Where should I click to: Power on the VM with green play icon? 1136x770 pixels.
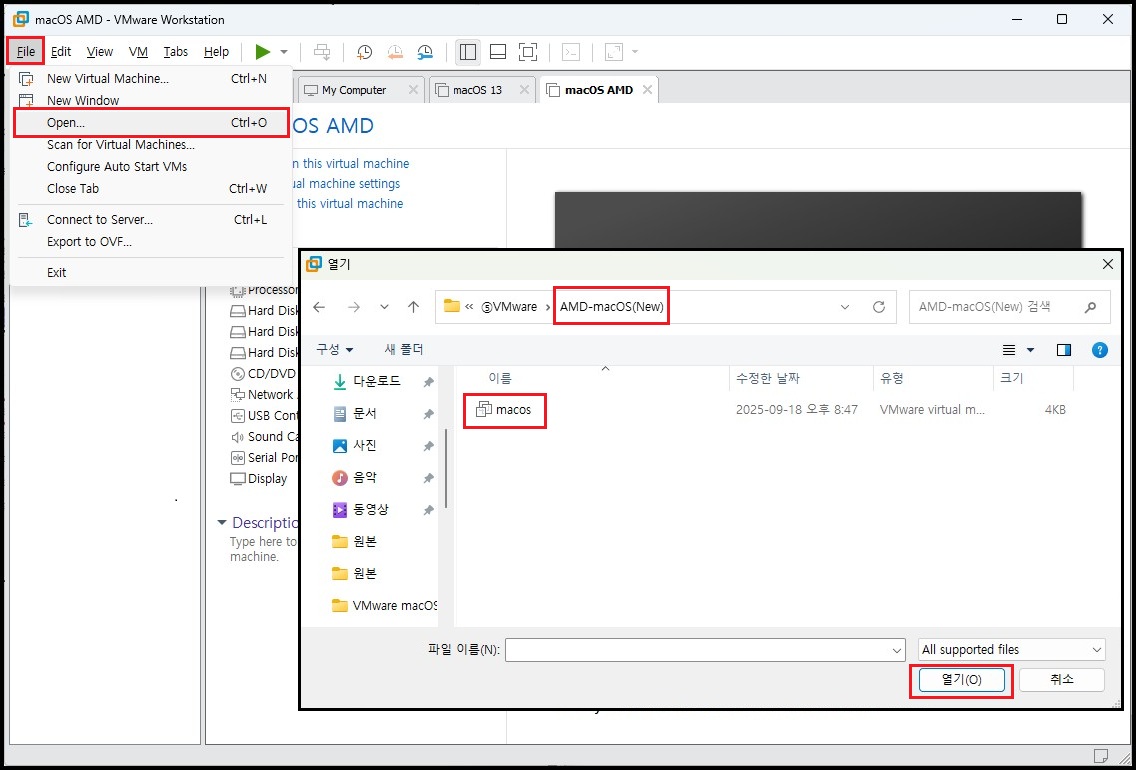coord(263,51)
